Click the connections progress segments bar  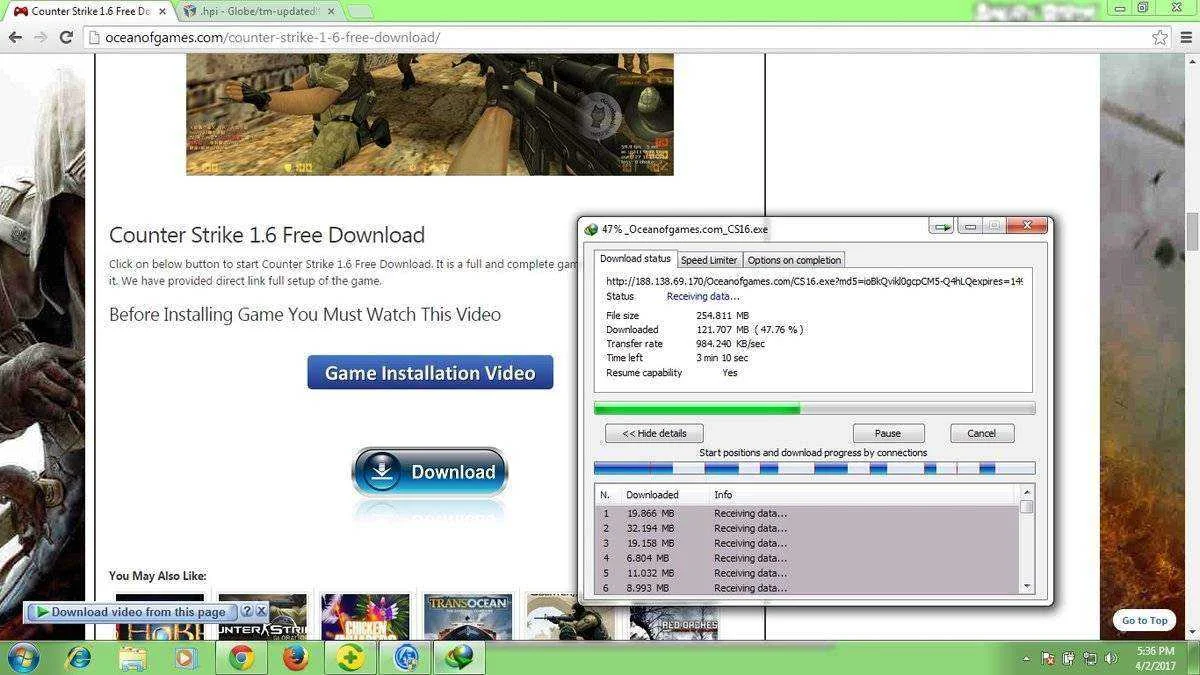tap(814, 468)
